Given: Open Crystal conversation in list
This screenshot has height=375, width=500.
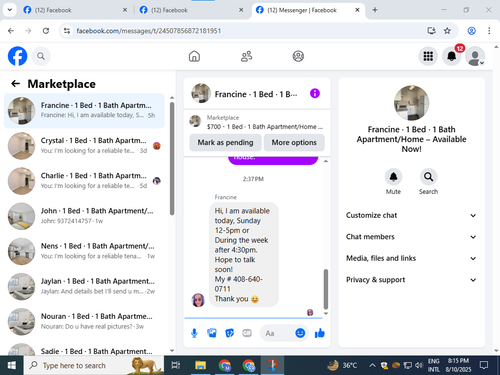Looking at the screenshot, I should 84,146.
